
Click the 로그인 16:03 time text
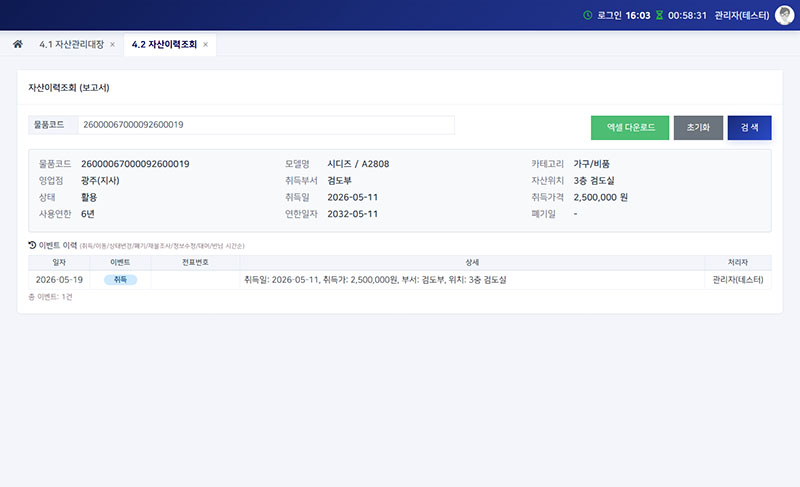pos(623,15)
